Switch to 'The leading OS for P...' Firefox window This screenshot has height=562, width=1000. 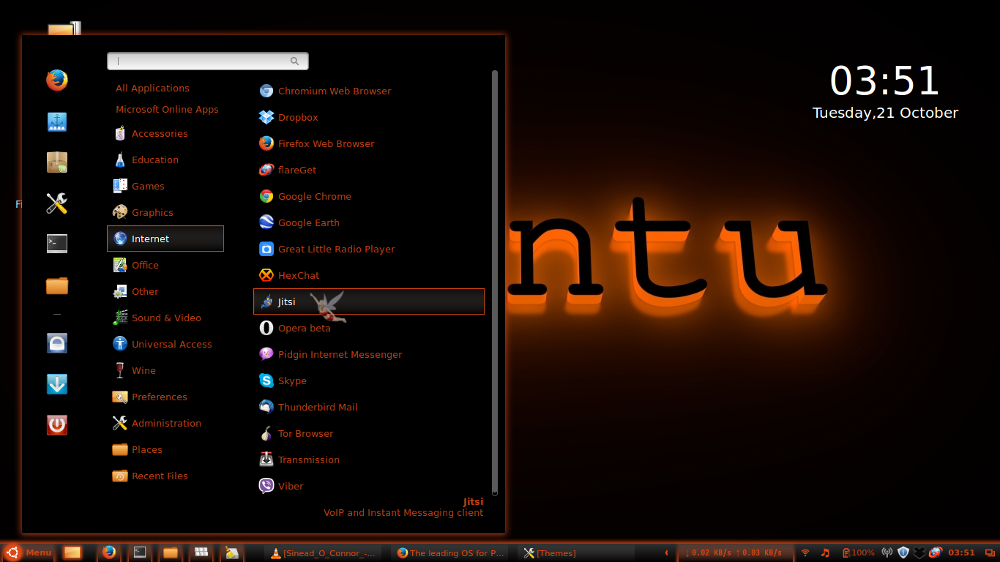point(451,553)
